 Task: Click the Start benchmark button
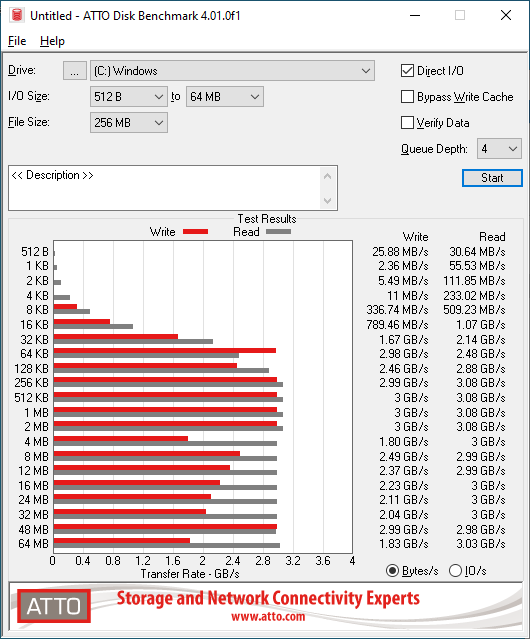[492, 178]
